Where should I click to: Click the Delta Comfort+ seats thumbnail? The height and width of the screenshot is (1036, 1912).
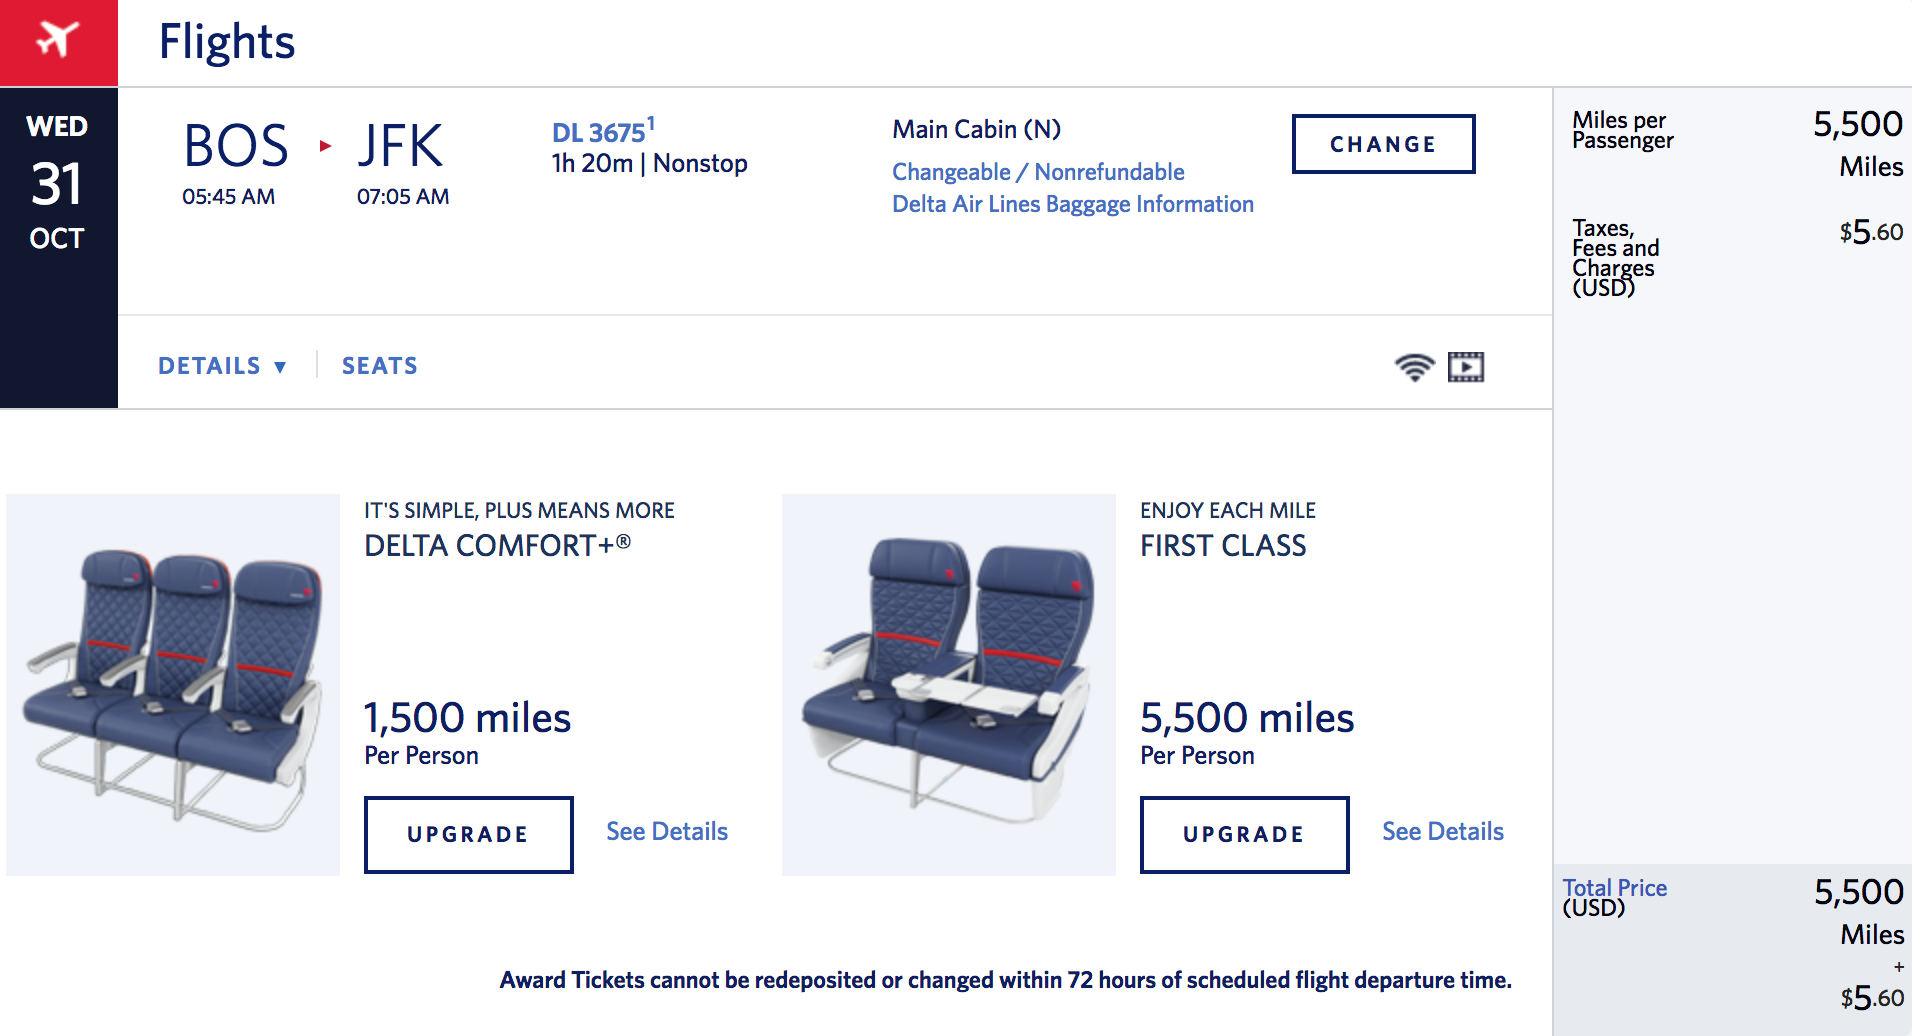click(173, 685)
